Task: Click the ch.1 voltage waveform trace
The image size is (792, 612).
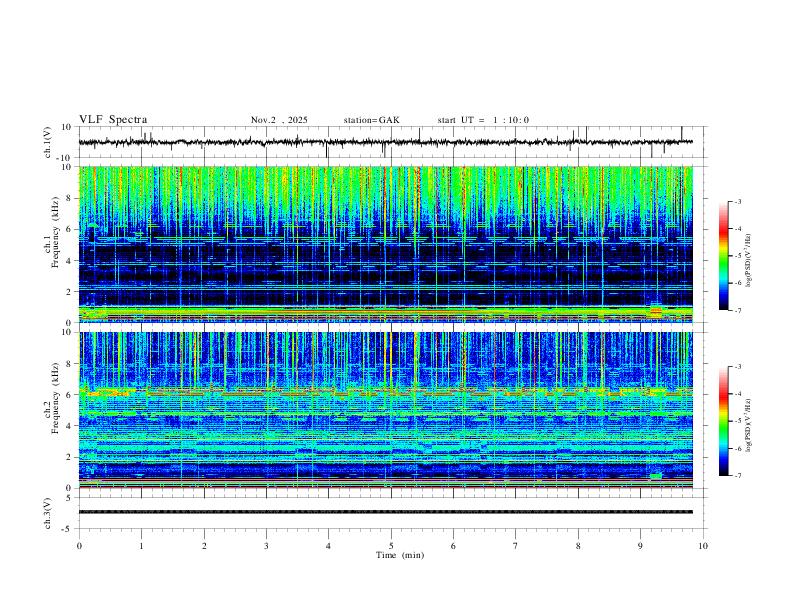Action: [385, 142]
